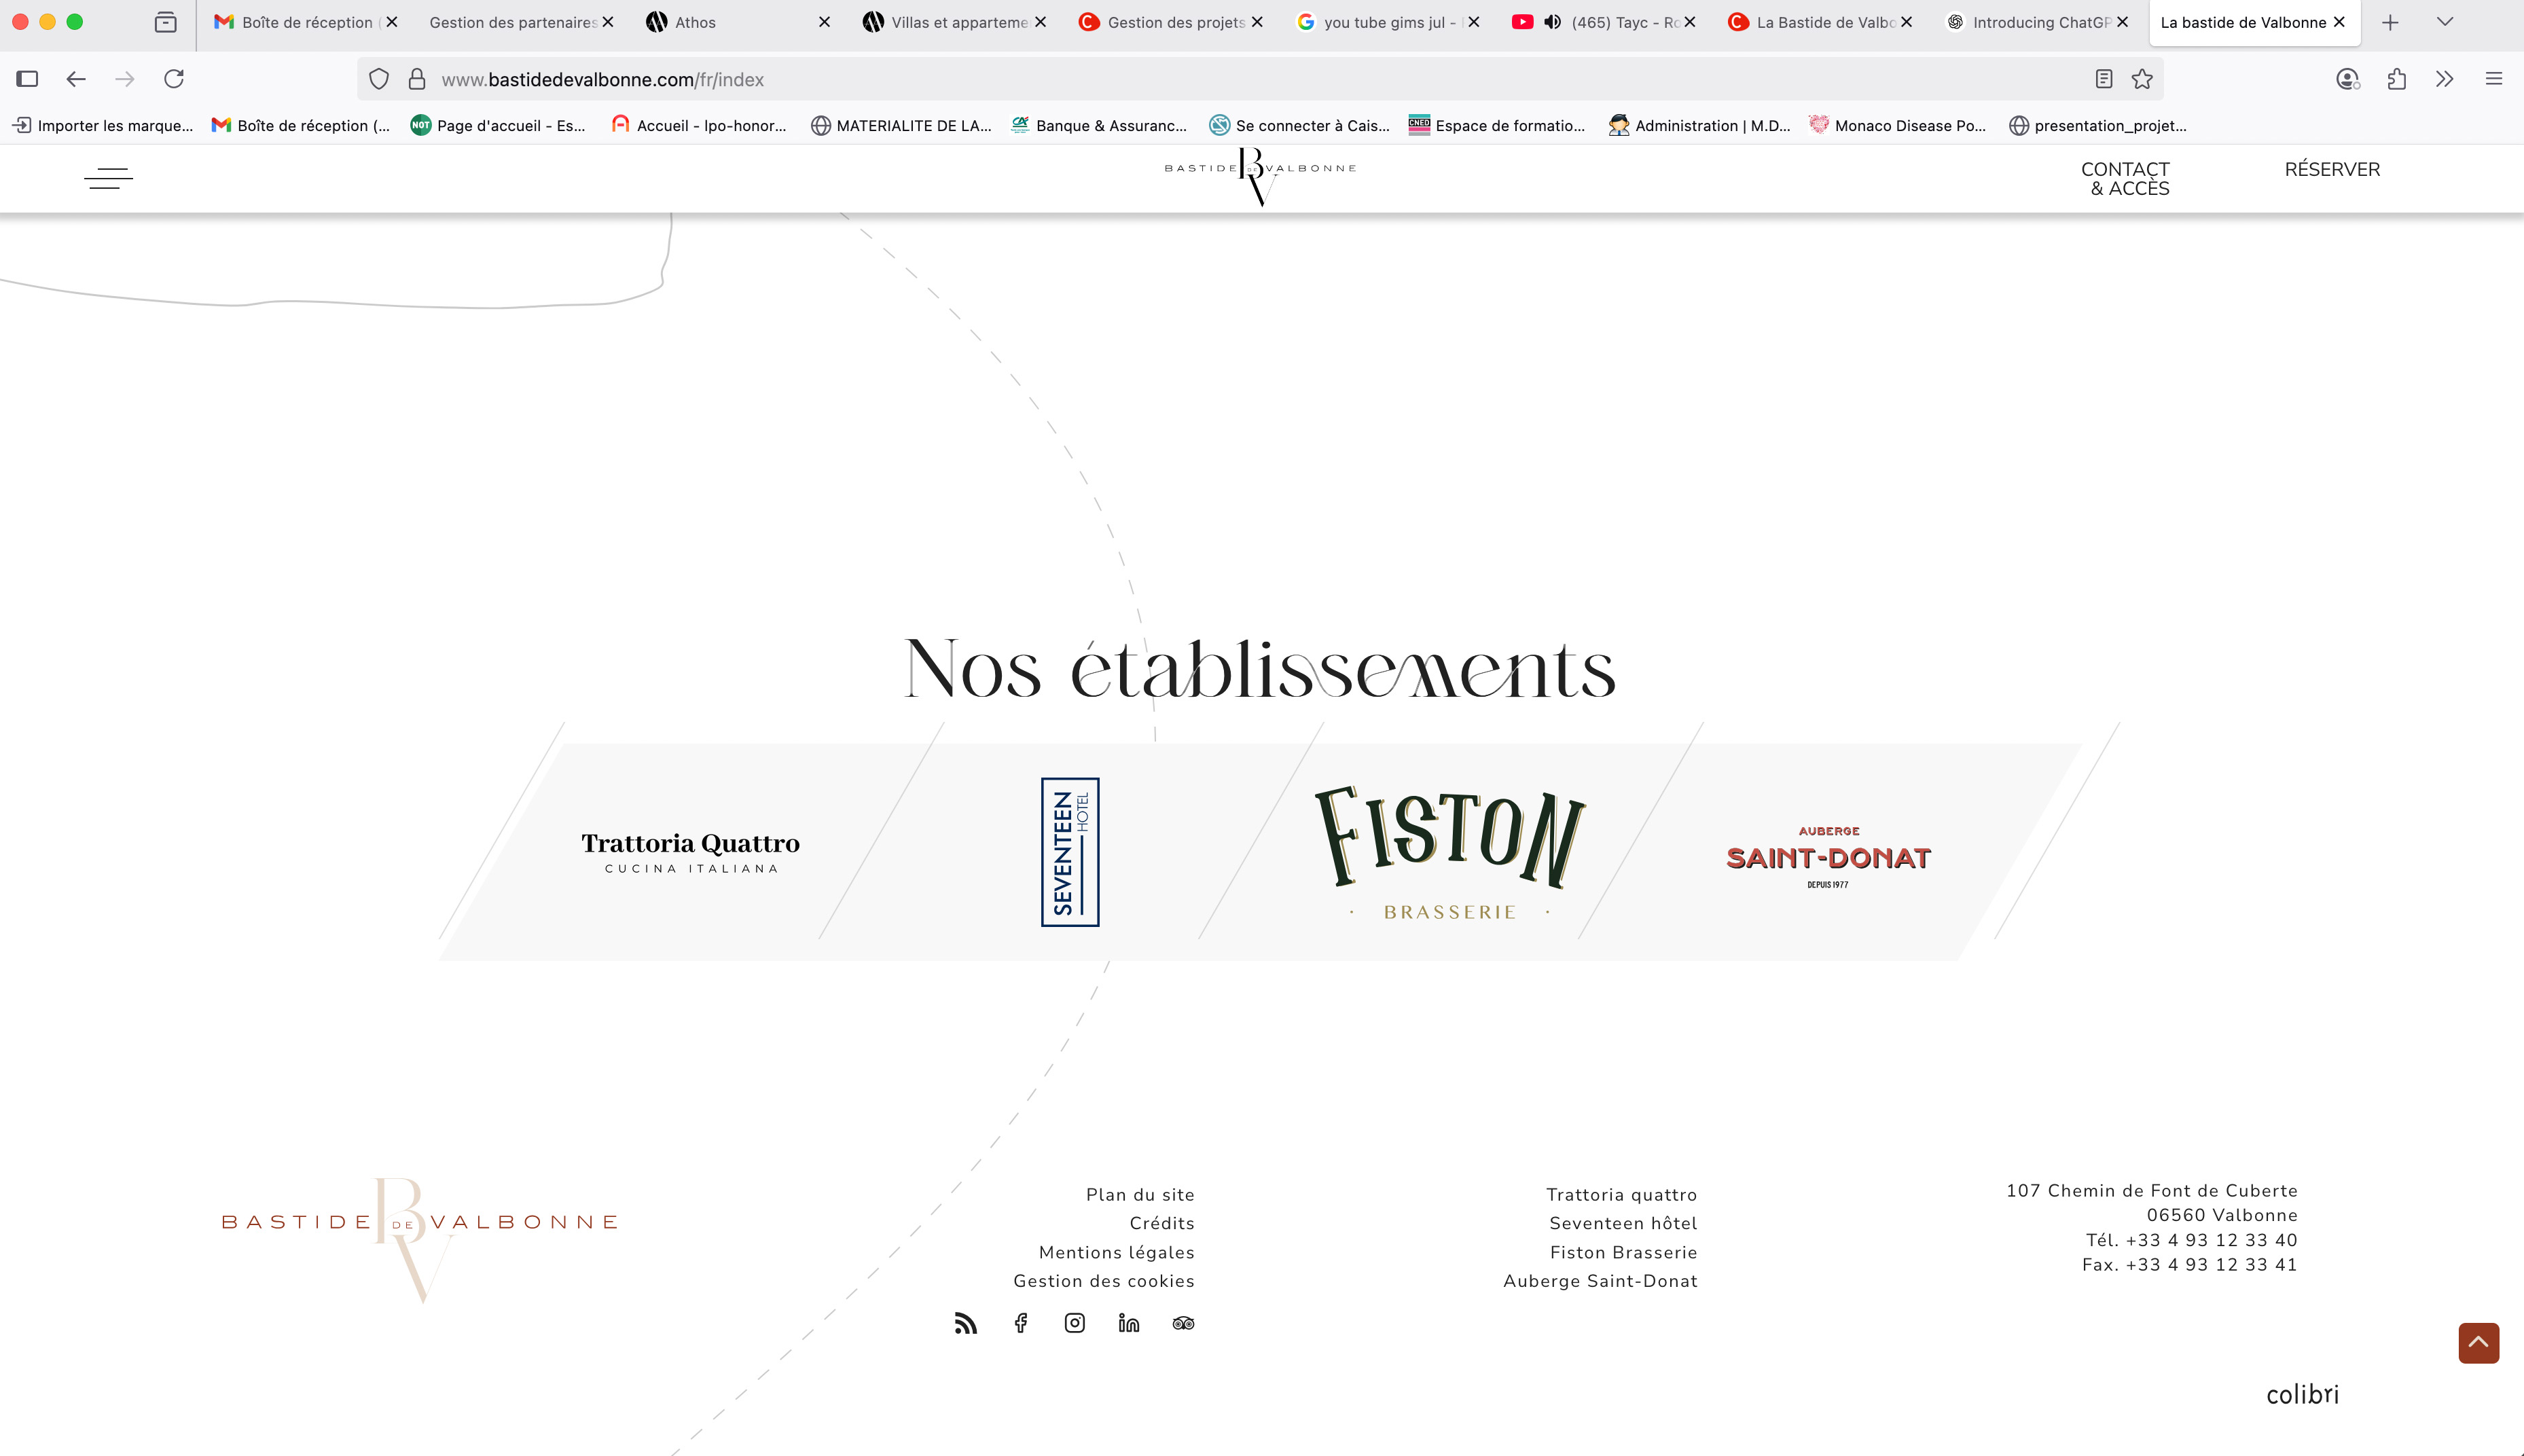Open CONTACT & ACCÈS menu link
This screenshot has height=1456, width=2524.
click(x=2125, y=179)
